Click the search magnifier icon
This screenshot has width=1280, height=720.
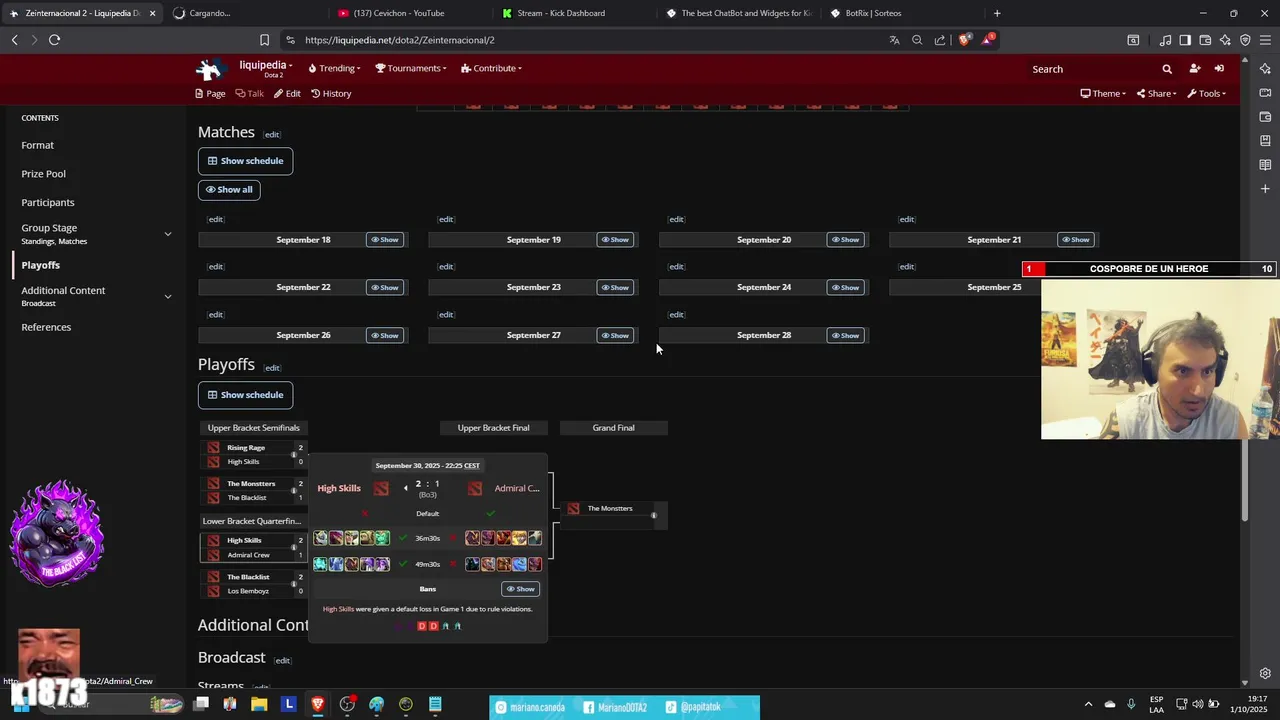(1166, 69)
